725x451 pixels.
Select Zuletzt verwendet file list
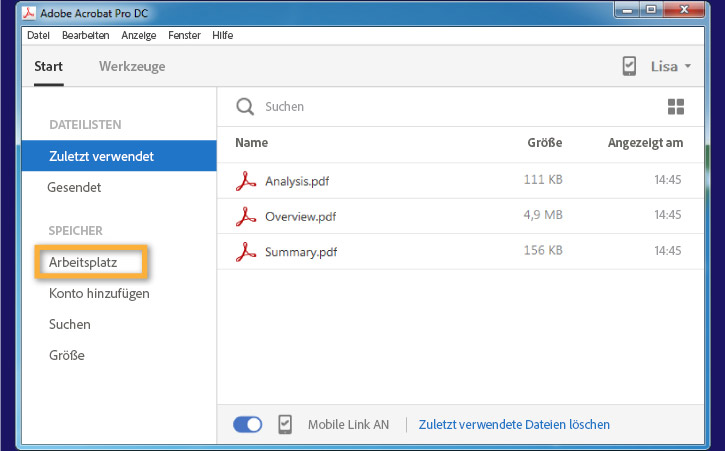point(119,156)
